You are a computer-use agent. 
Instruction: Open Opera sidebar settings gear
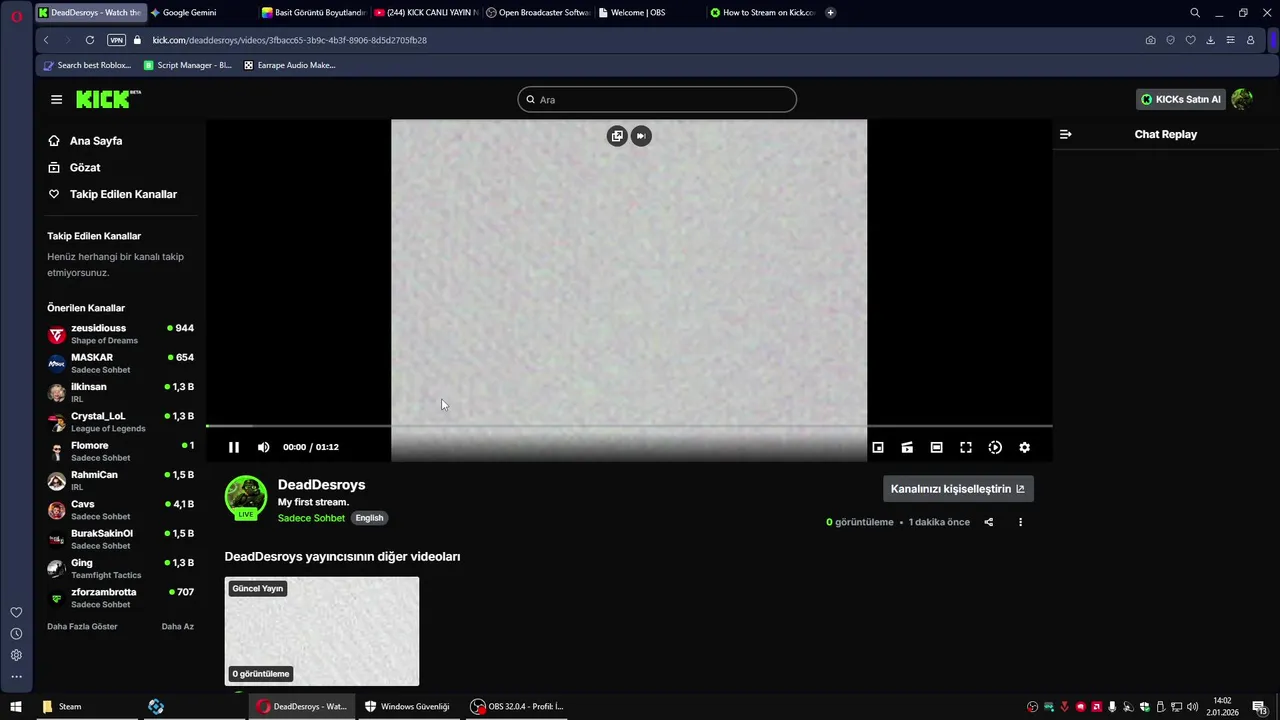16,655
